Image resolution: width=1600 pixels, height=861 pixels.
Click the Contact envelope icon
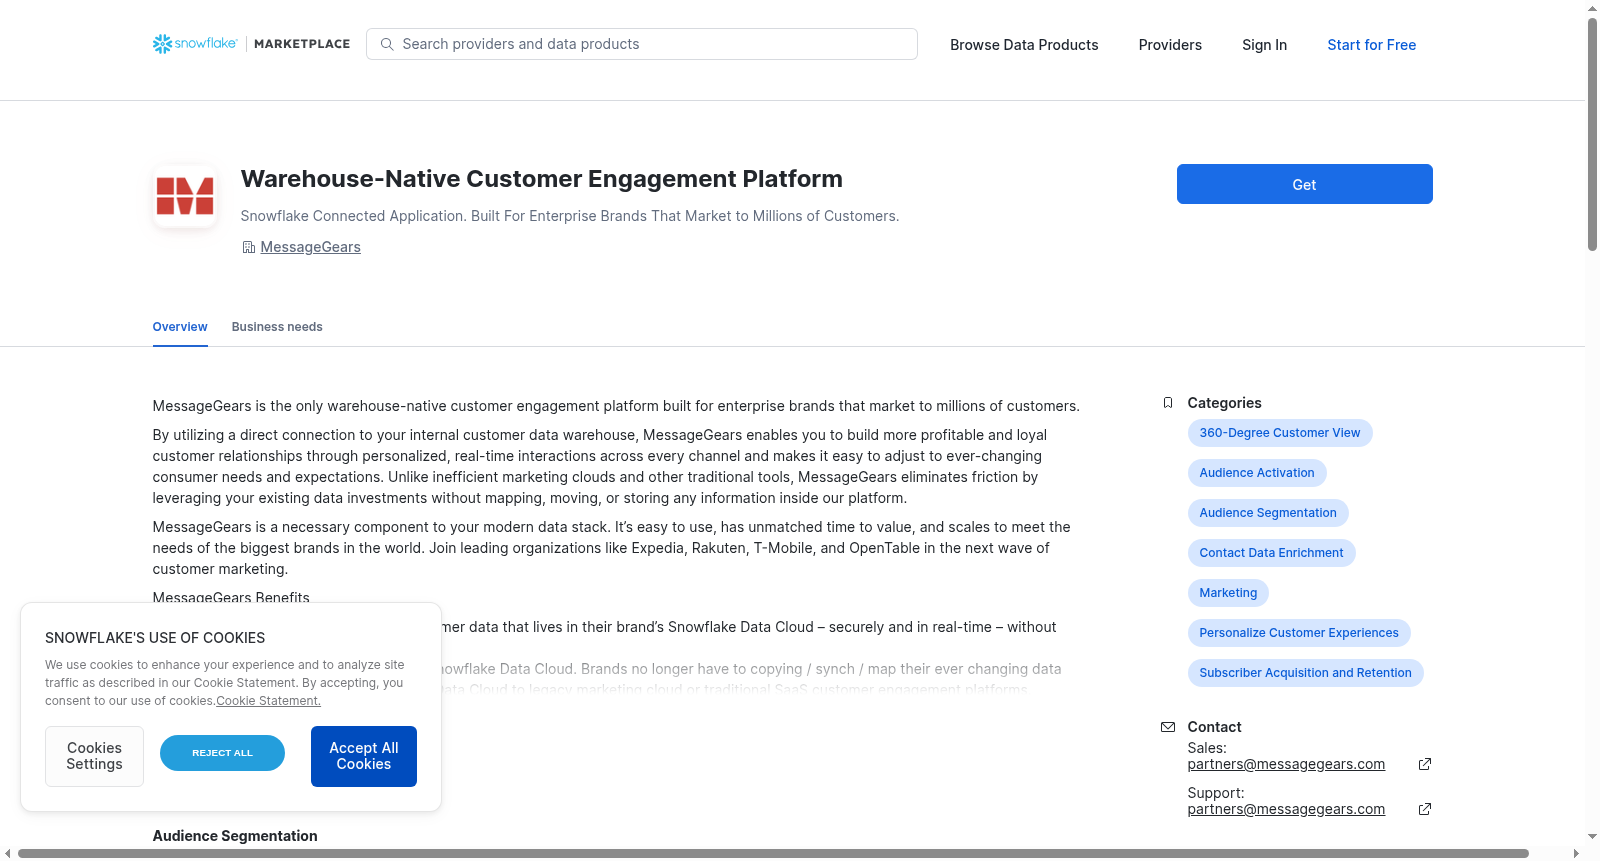pyautogui.click(x=1168, y=727)
